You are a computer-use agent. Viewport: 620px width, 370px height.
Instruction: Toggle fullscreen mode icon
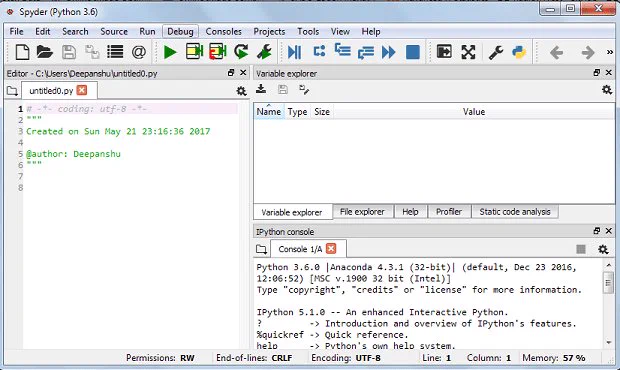(468, 52)
